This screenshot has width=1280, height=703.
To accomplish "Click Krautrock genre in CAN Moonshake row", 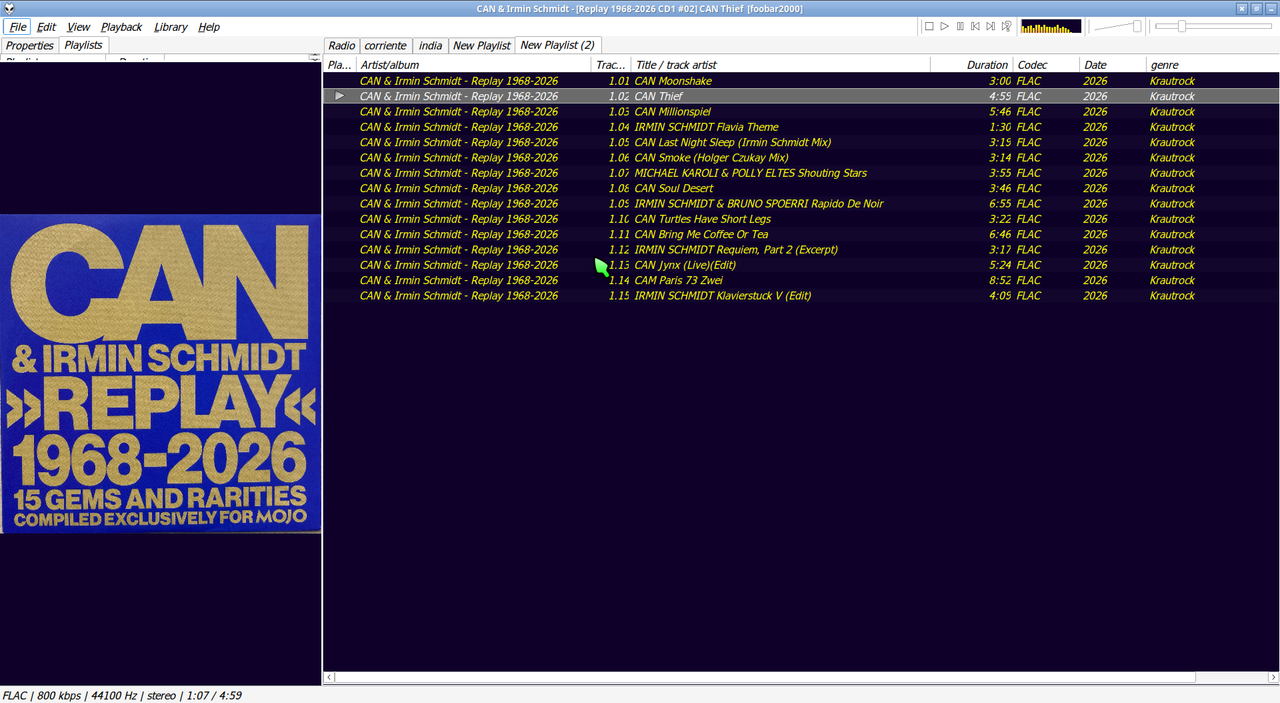I will (x=1172, y=81).
